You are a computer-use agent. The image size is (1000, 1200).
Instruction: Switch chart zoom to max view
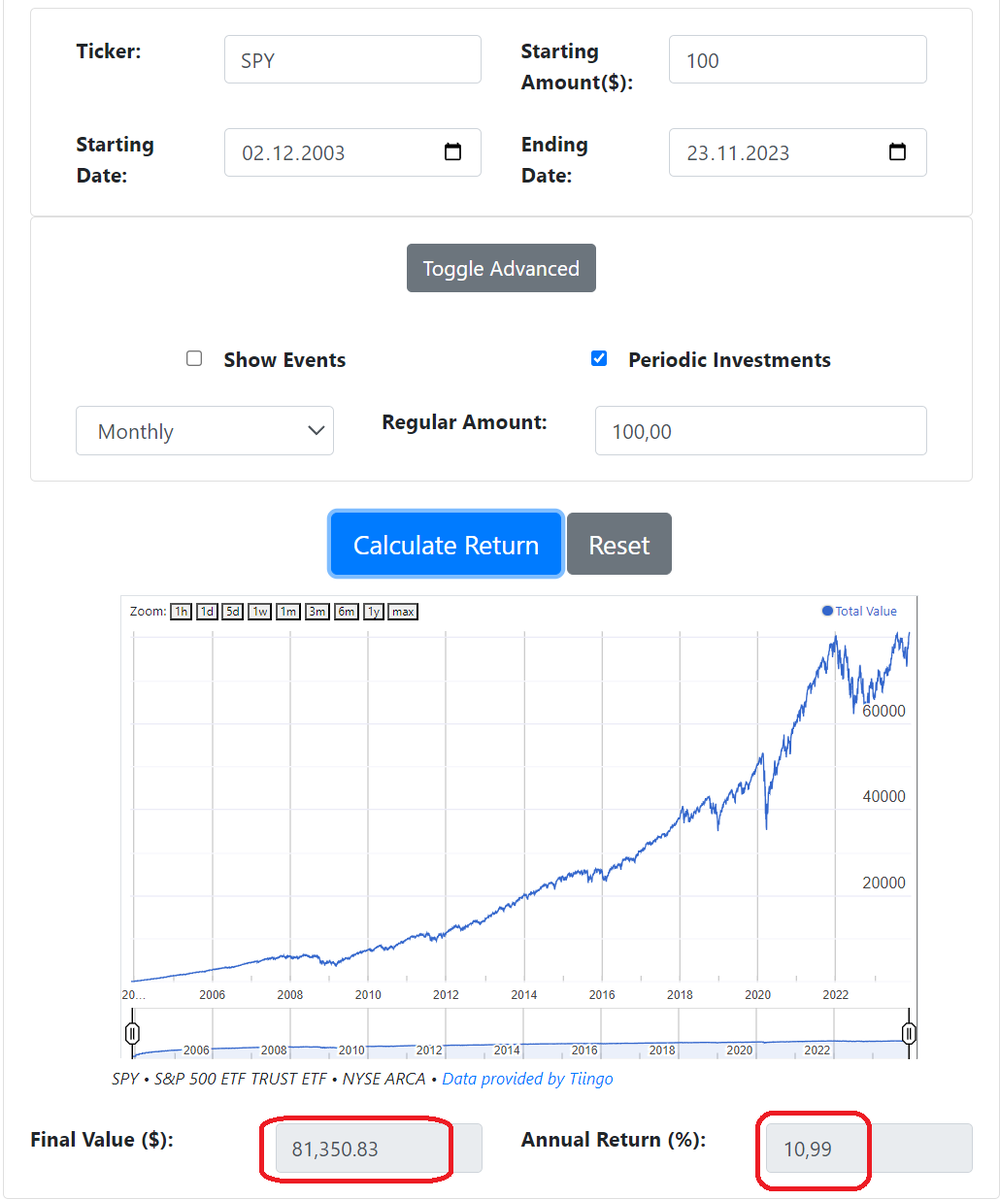[x=401, y=611]
